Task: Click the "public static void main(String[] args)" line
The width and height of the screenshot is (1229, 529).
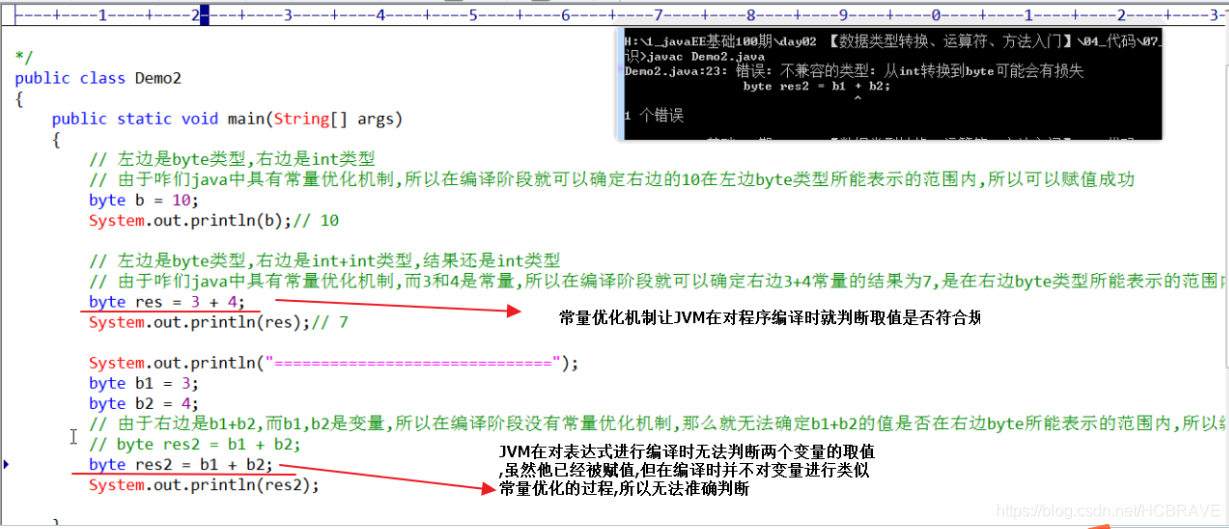Action: pyautogui.click(x=226, y=119)
